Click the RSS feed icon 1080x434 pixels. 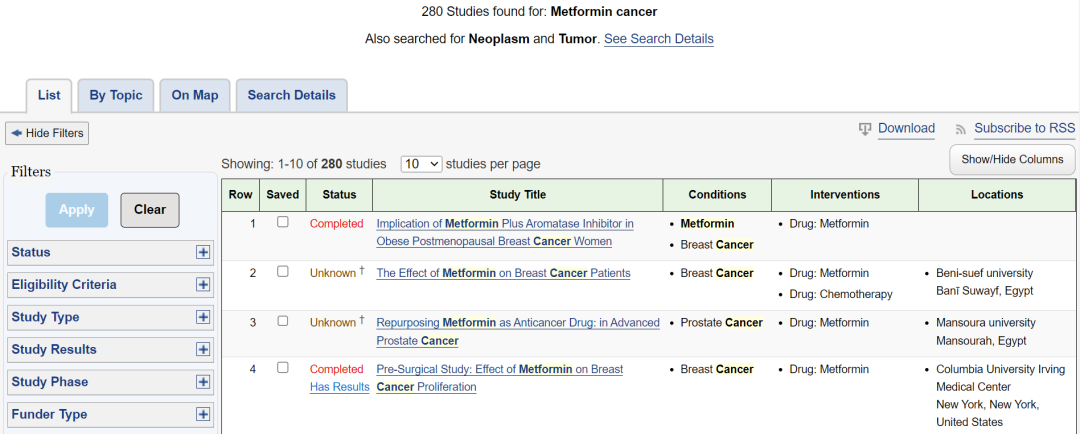coord(961,129)
